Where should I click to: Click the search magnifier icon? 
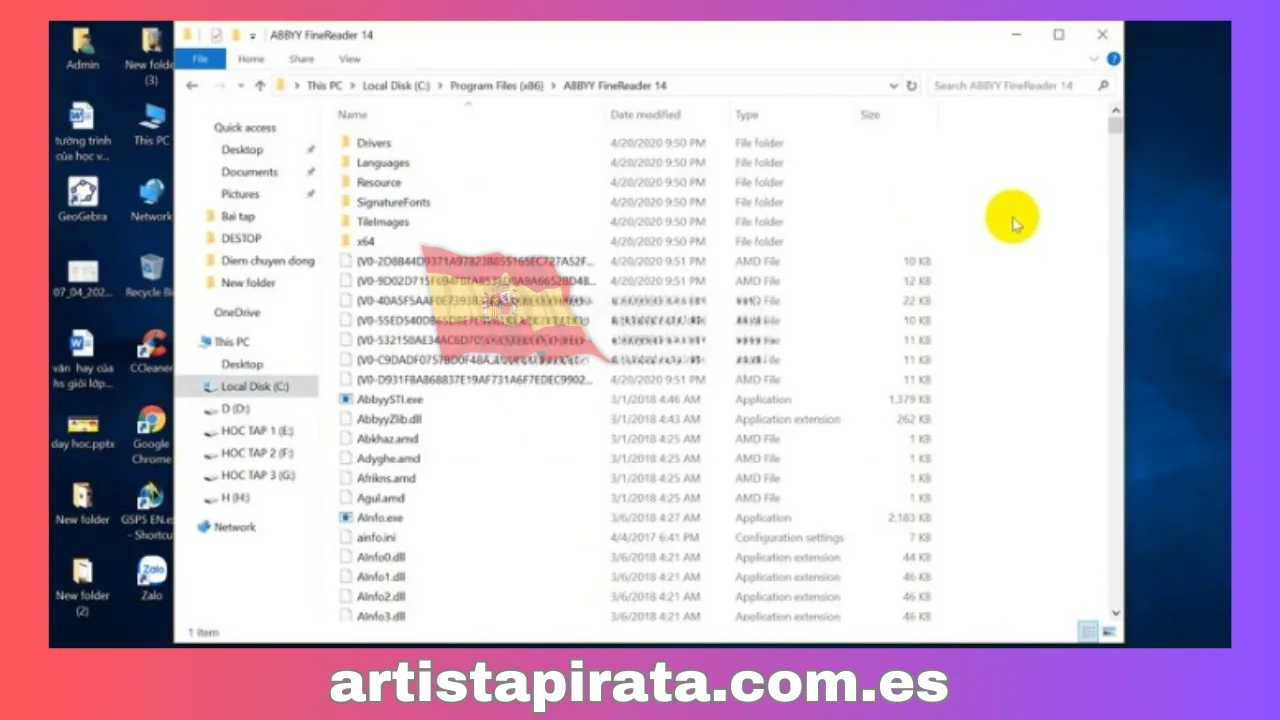[x=1104, y=86]
